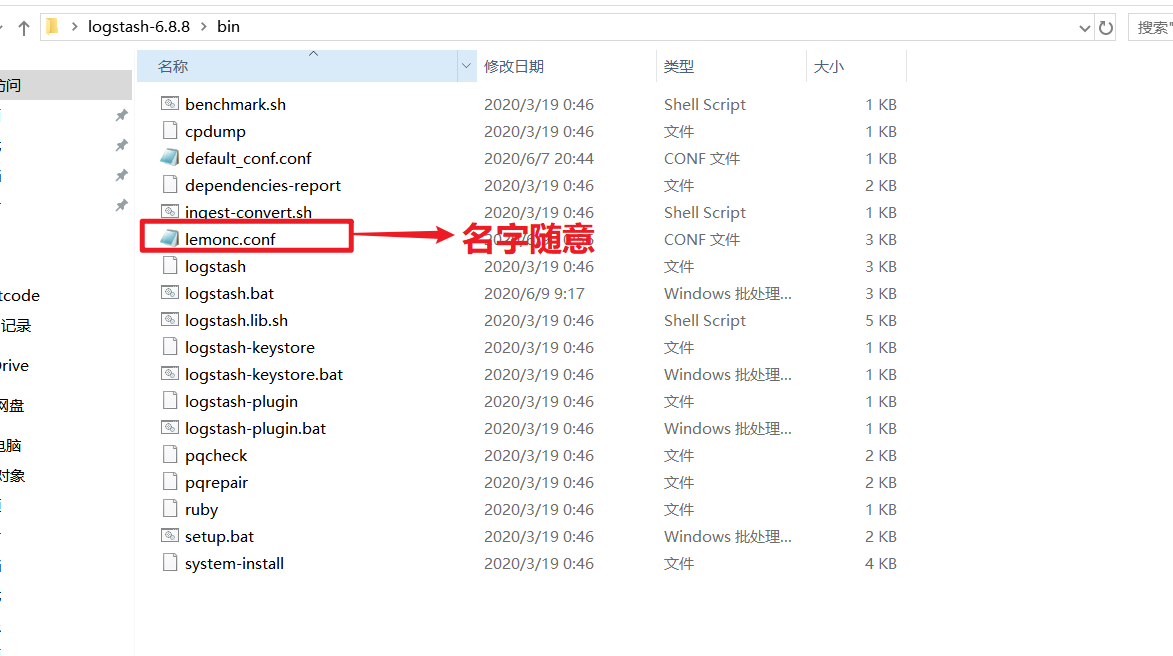1173x656 pixels.
Task: Select the setup.bat file name
Action: tap(219, 536)
